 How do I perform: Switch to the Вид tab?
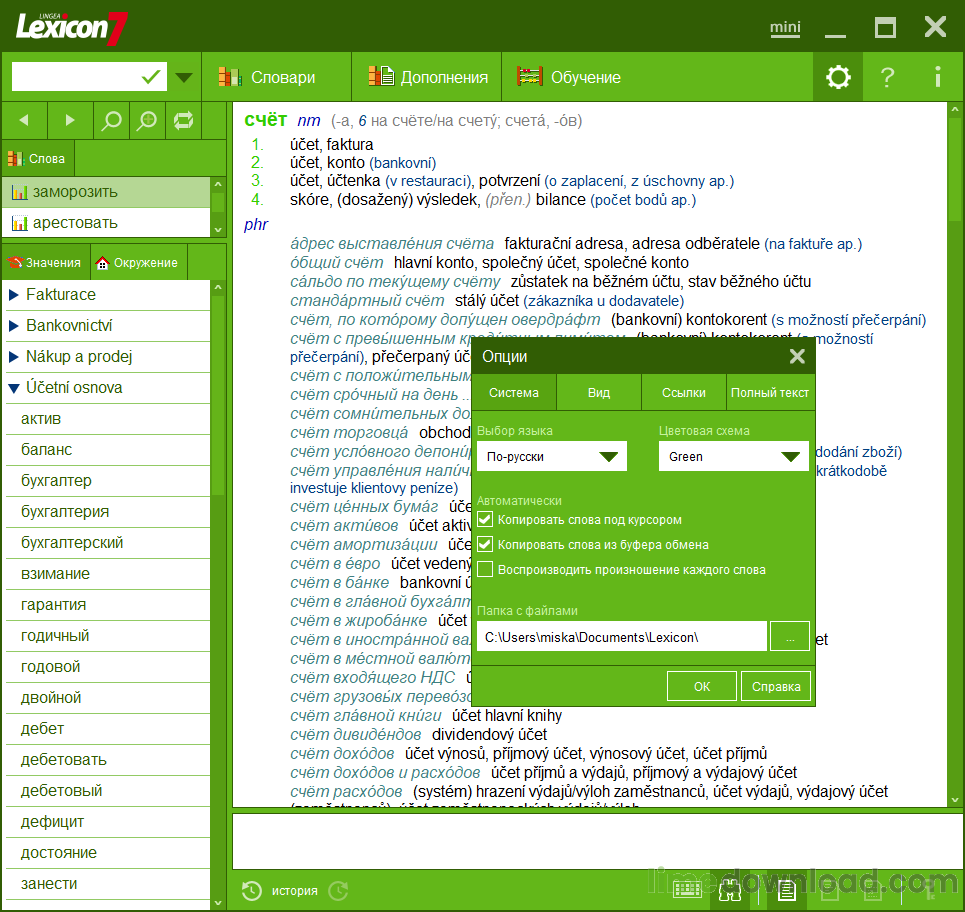point(598,393)
